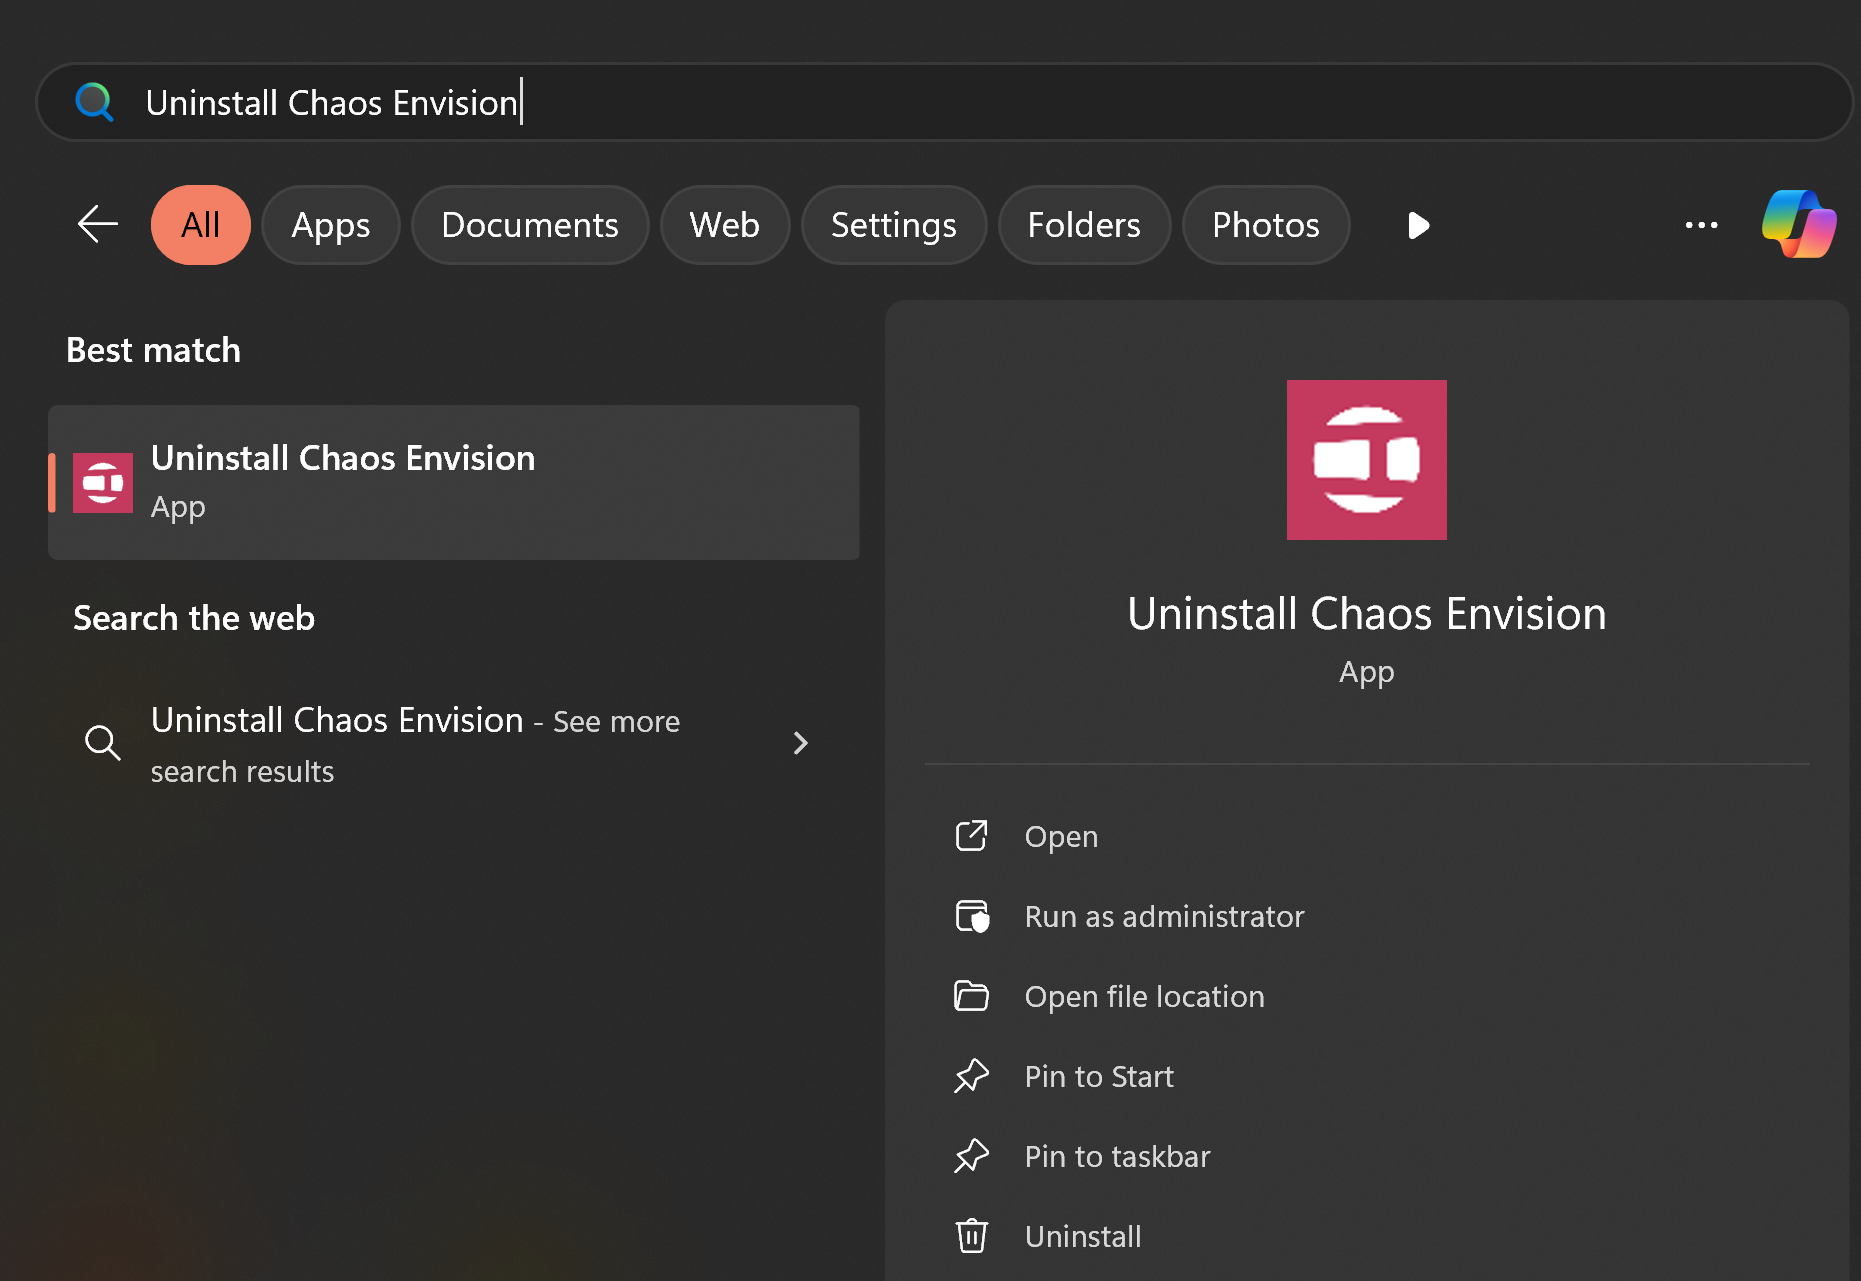This screenshot has width=1861, height=1281.
Task: Click the Run as administrator shield icon
Action: tap(971, 916)
